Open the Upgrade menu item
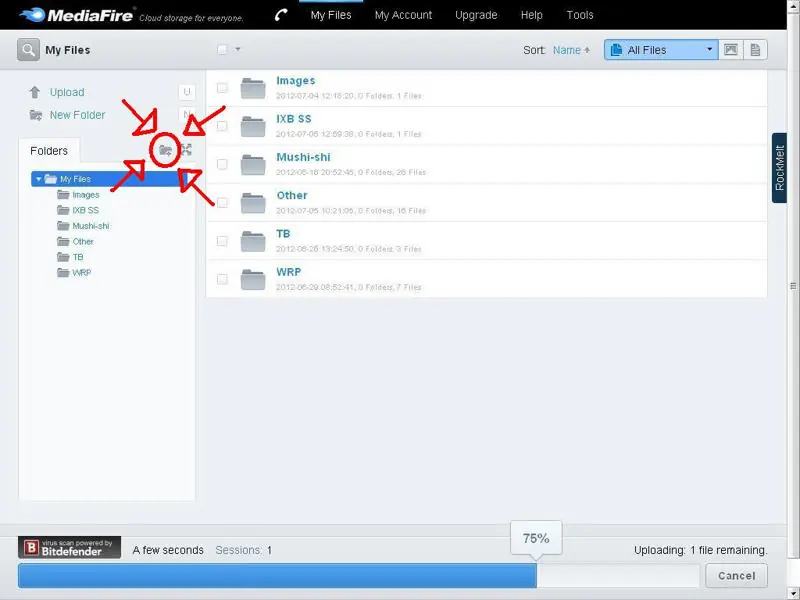 click(x=476, y=15)
